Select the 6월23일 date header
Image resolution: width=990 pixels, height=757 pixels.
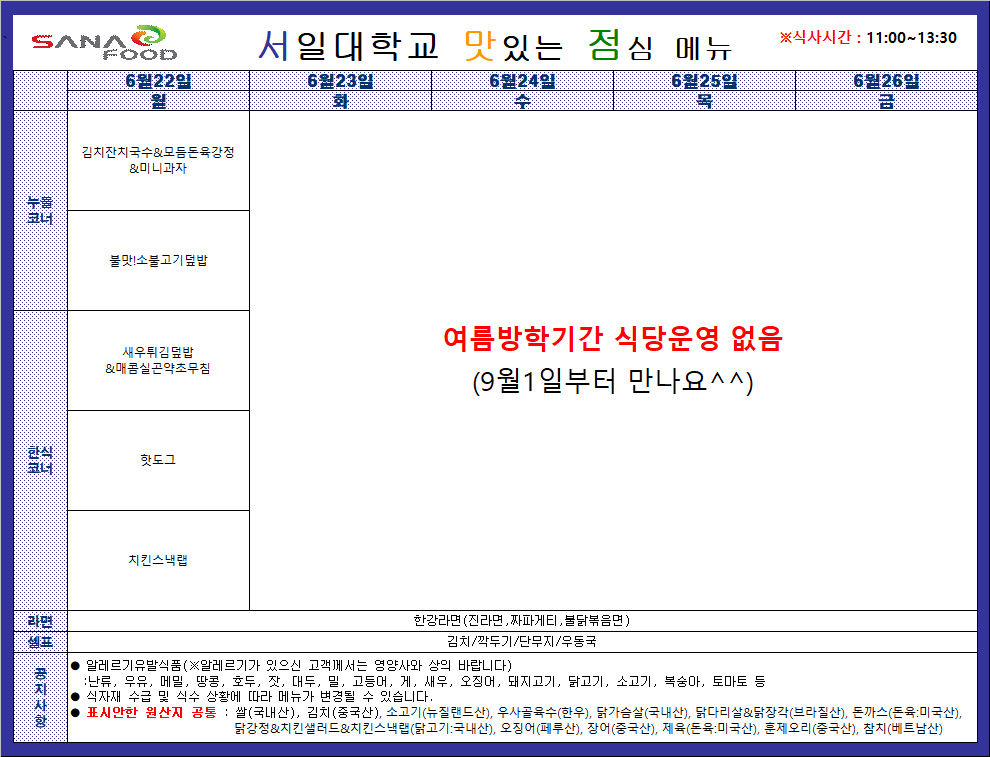click(x=340, y=81)
